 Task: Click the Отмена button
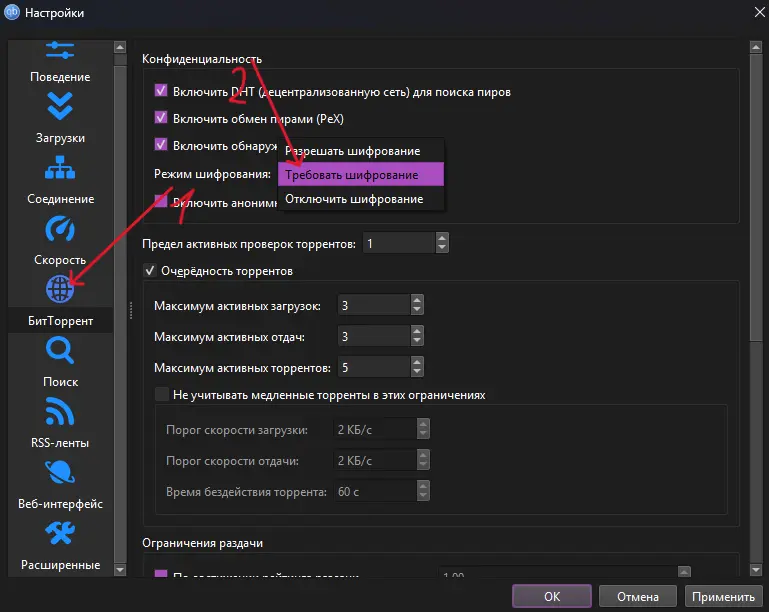(x=638, y=596)
